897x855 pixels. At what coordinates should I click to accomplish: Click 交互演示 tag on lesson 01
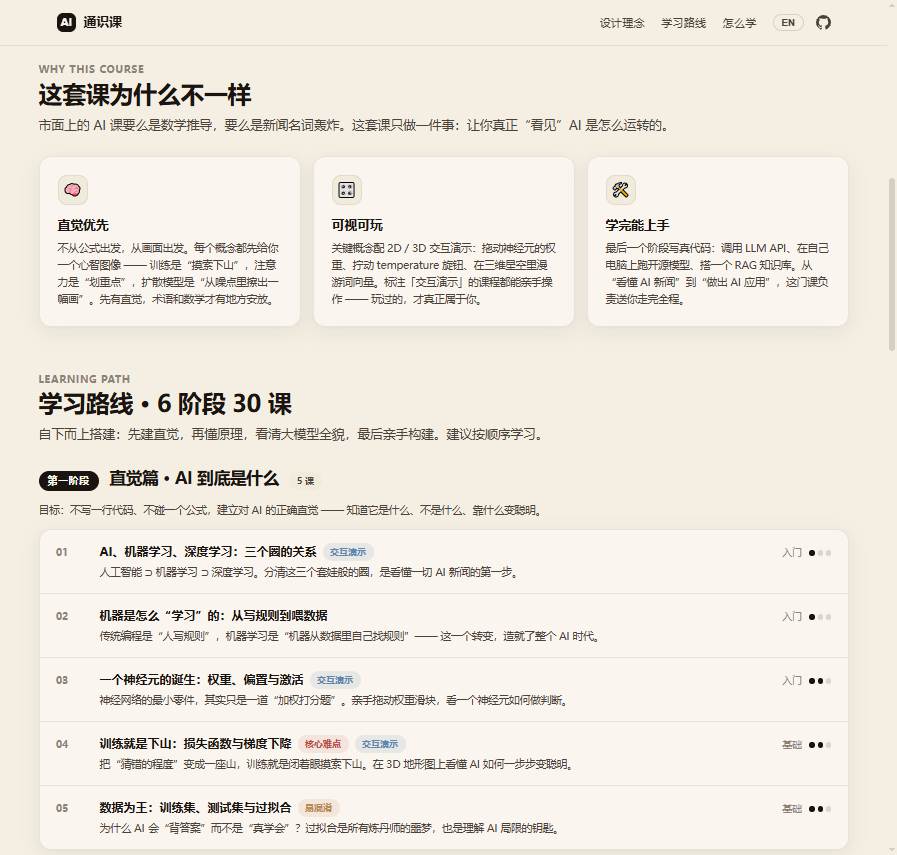348,552
